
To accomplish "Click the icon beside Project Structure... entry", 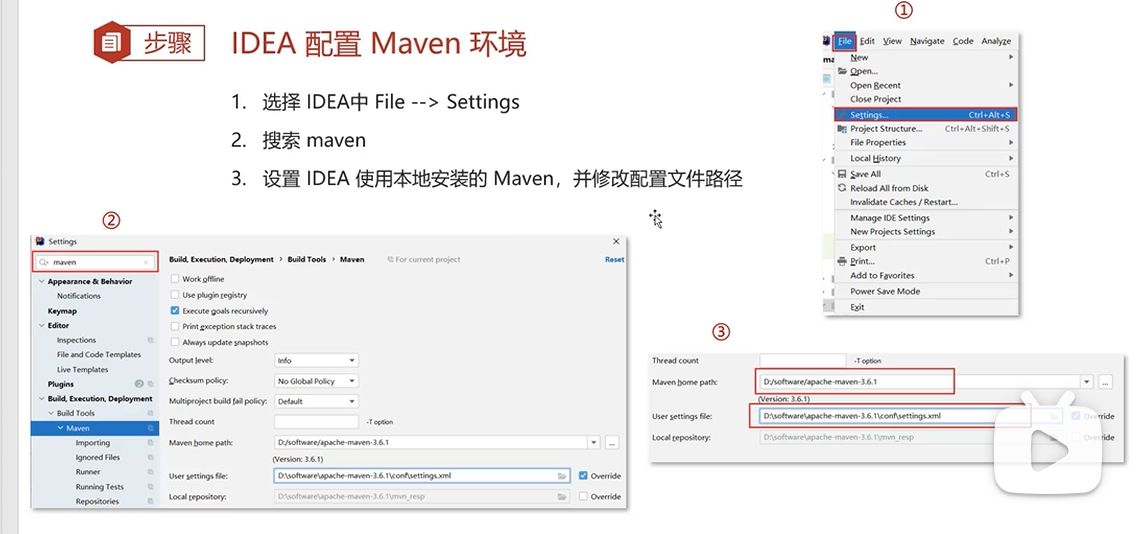I will [842, 128].
